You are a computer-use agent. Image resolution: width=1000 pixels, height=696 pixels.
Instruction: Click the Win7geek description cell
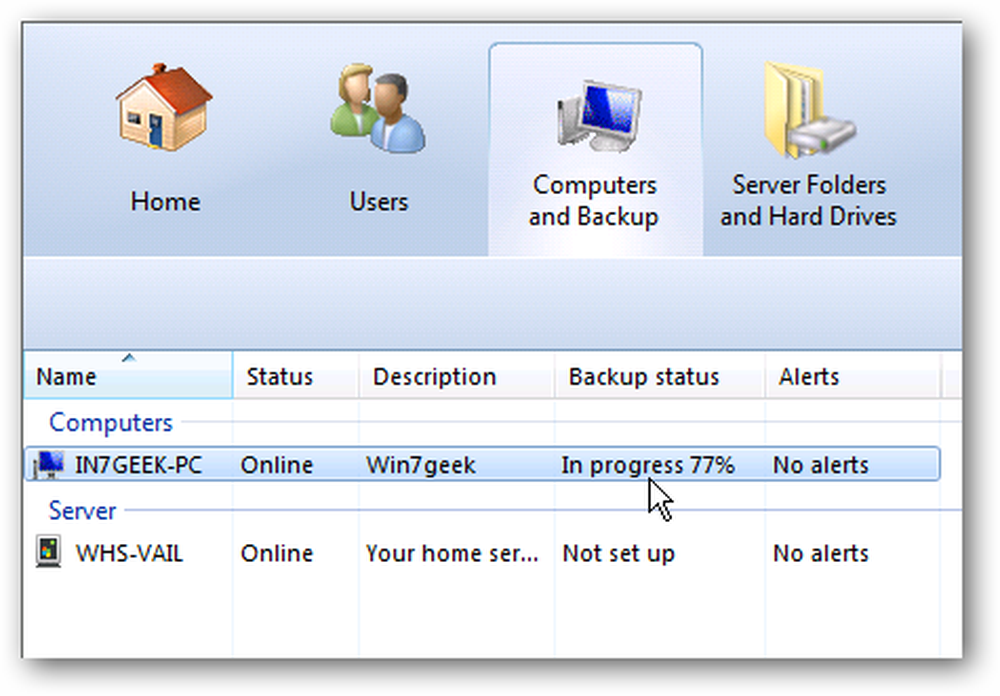coord(421,465)
